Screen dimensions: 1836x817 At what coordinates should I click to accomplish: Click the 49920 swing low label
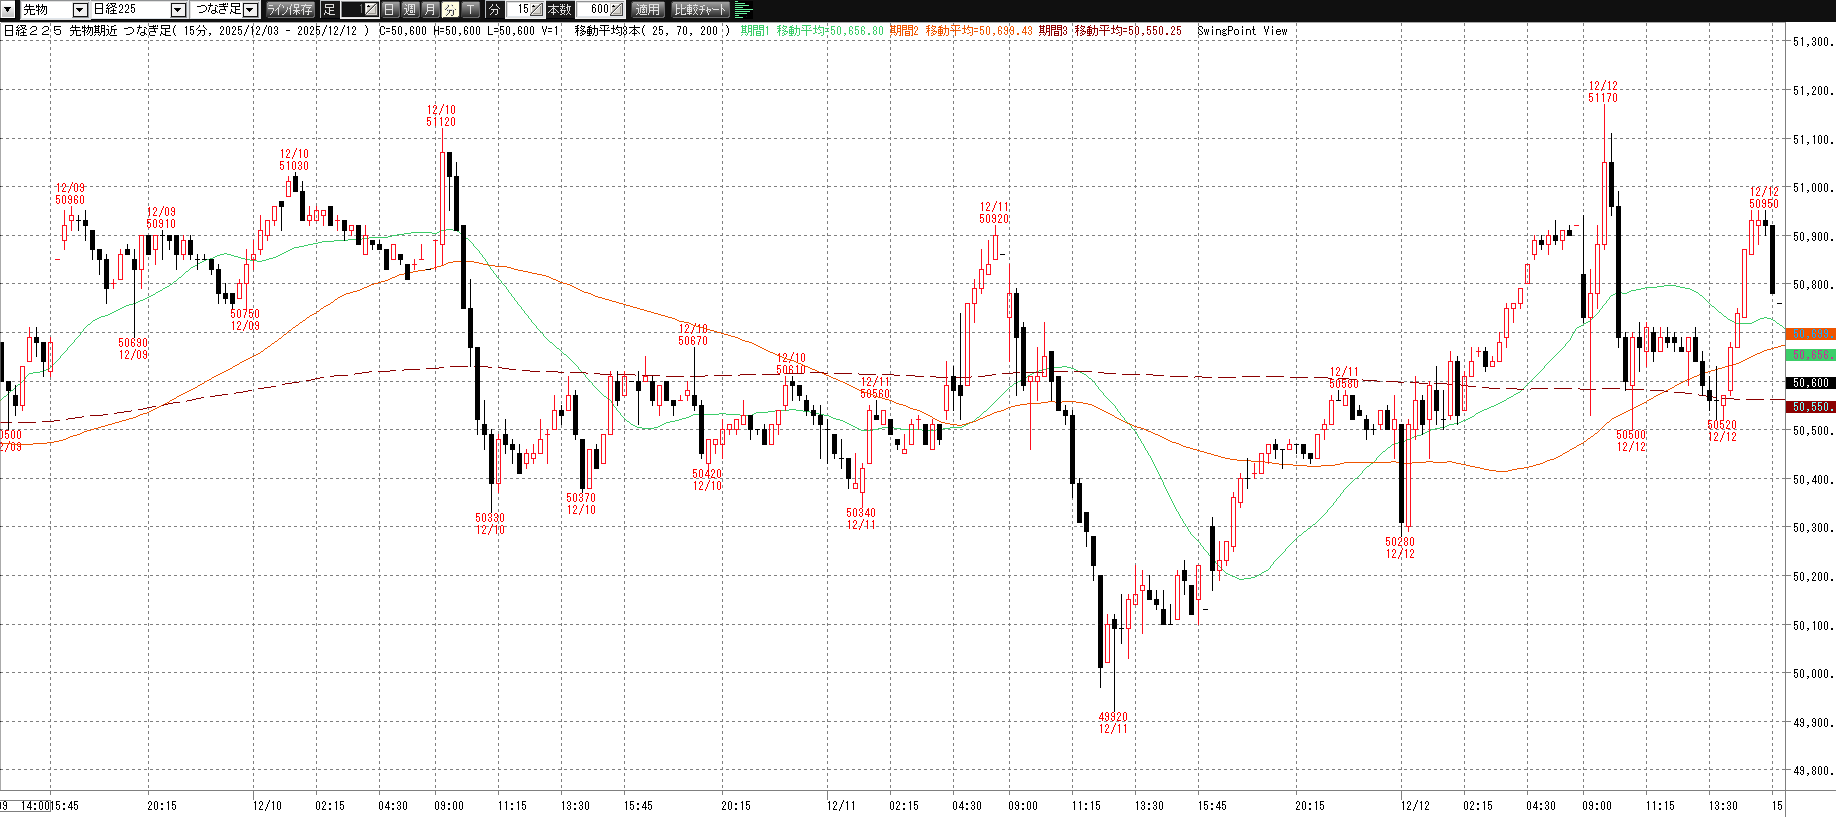(1112, 722)
